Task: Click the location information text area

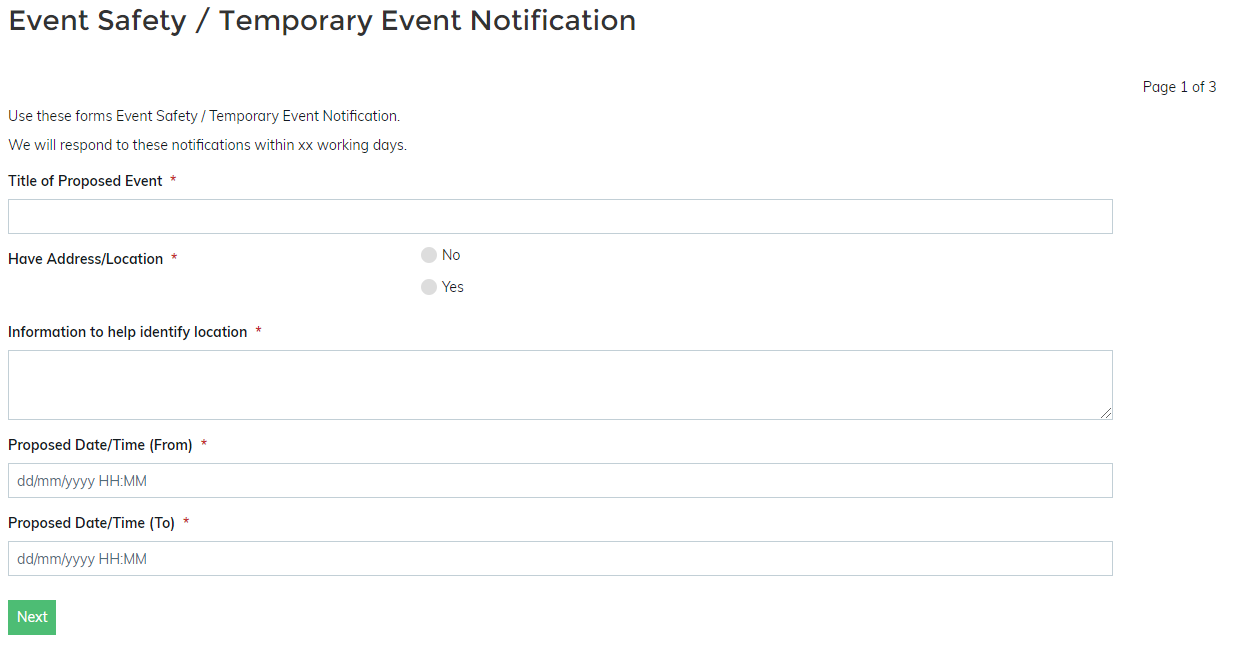Action: [560, 384]
